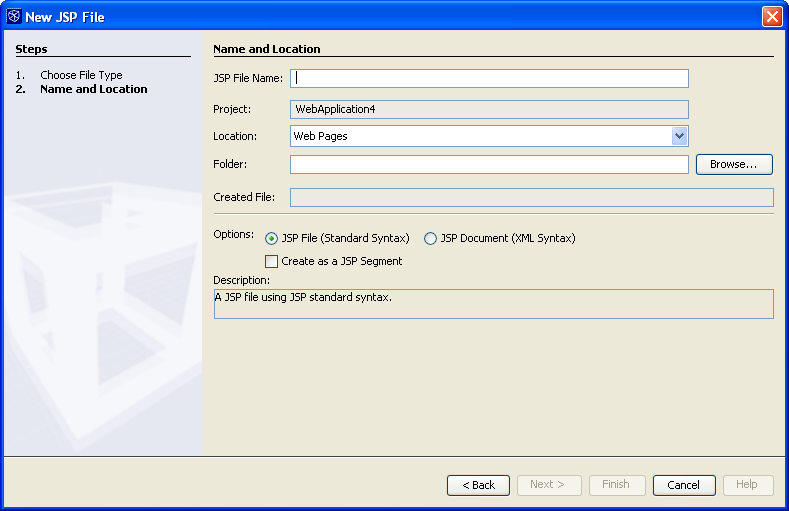The image size is (789, 511).
Task: Choose JSP Document (XML Syntax) option
Action: 431,239
